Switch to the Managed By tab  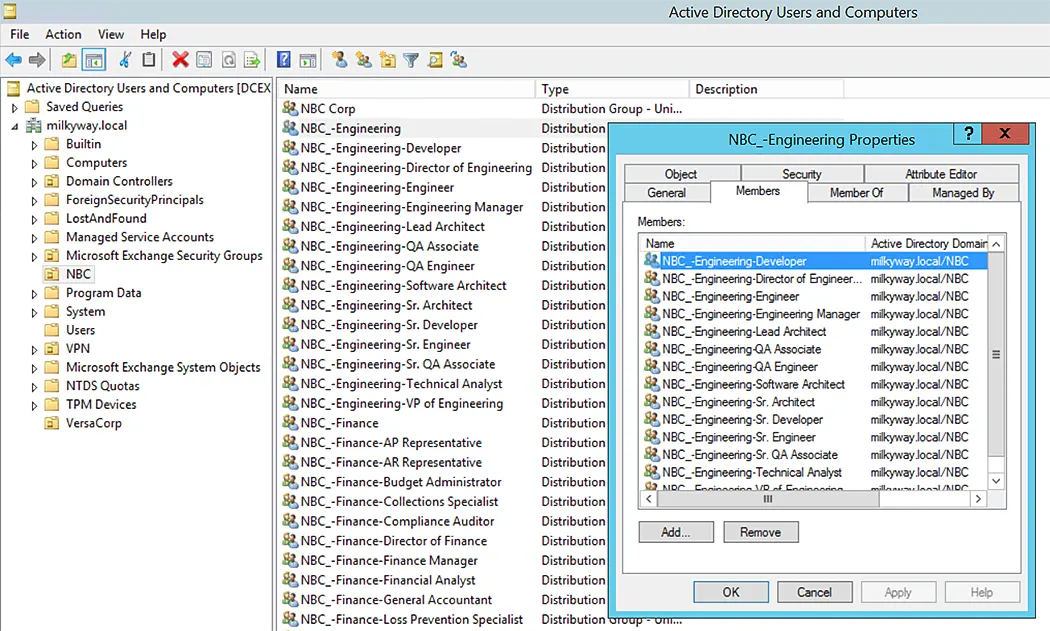coord(963,193)
